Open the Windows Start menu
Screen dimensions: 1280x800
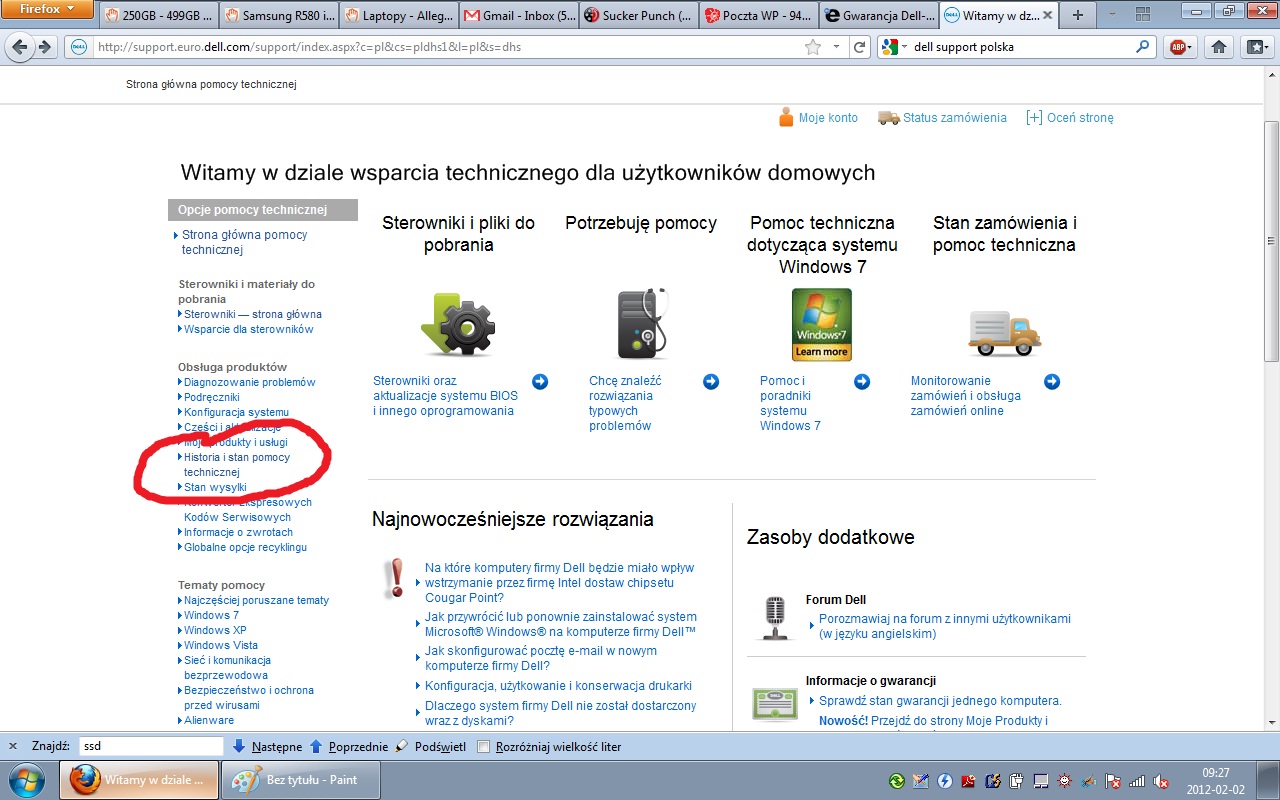[25, 779]
